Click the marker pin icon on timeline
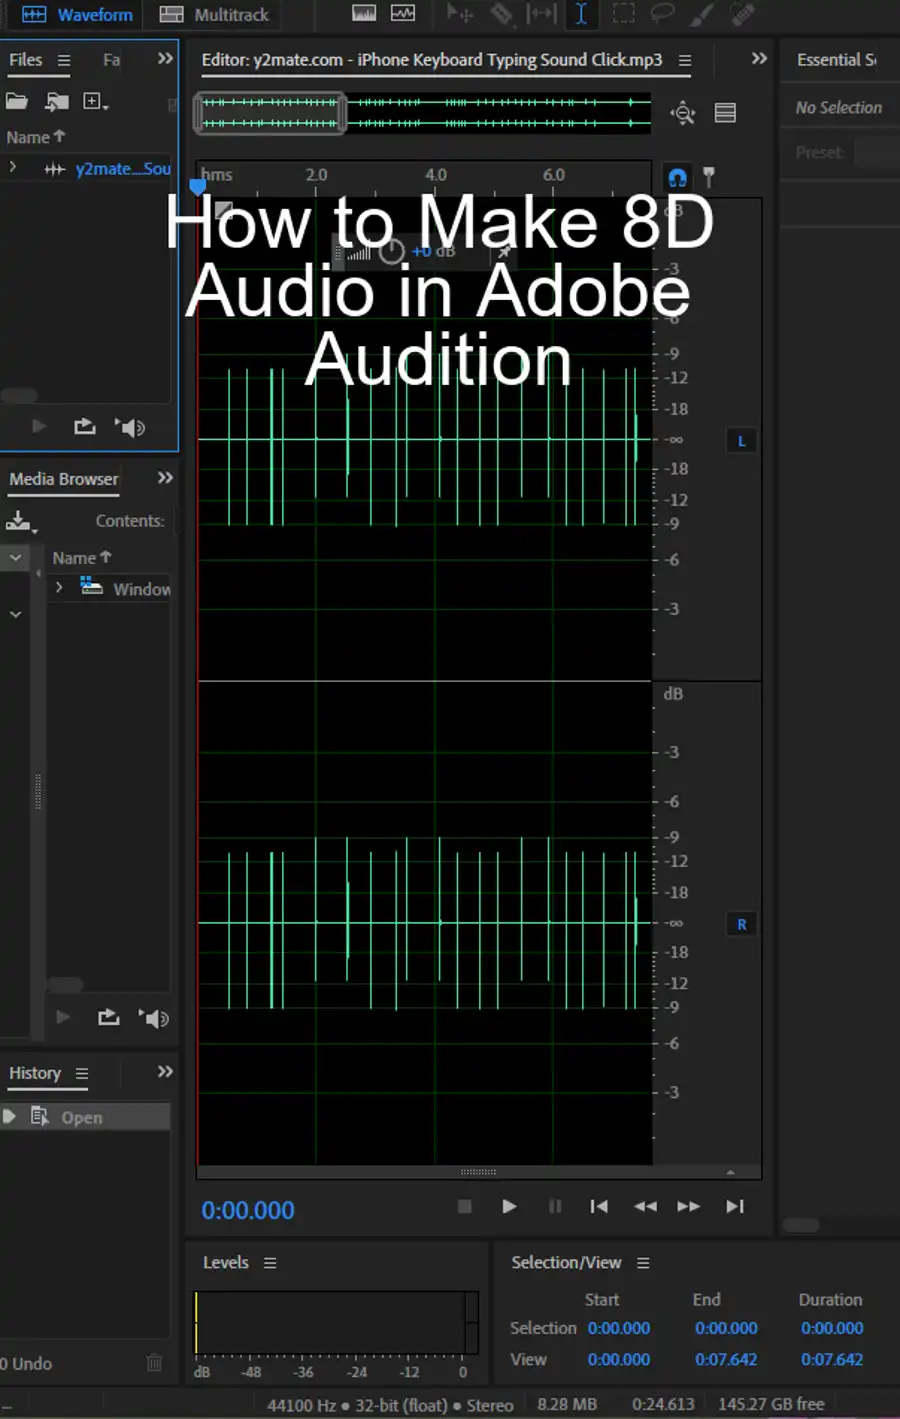This screenshot has width=900, height=1419. tap(709, 177)
